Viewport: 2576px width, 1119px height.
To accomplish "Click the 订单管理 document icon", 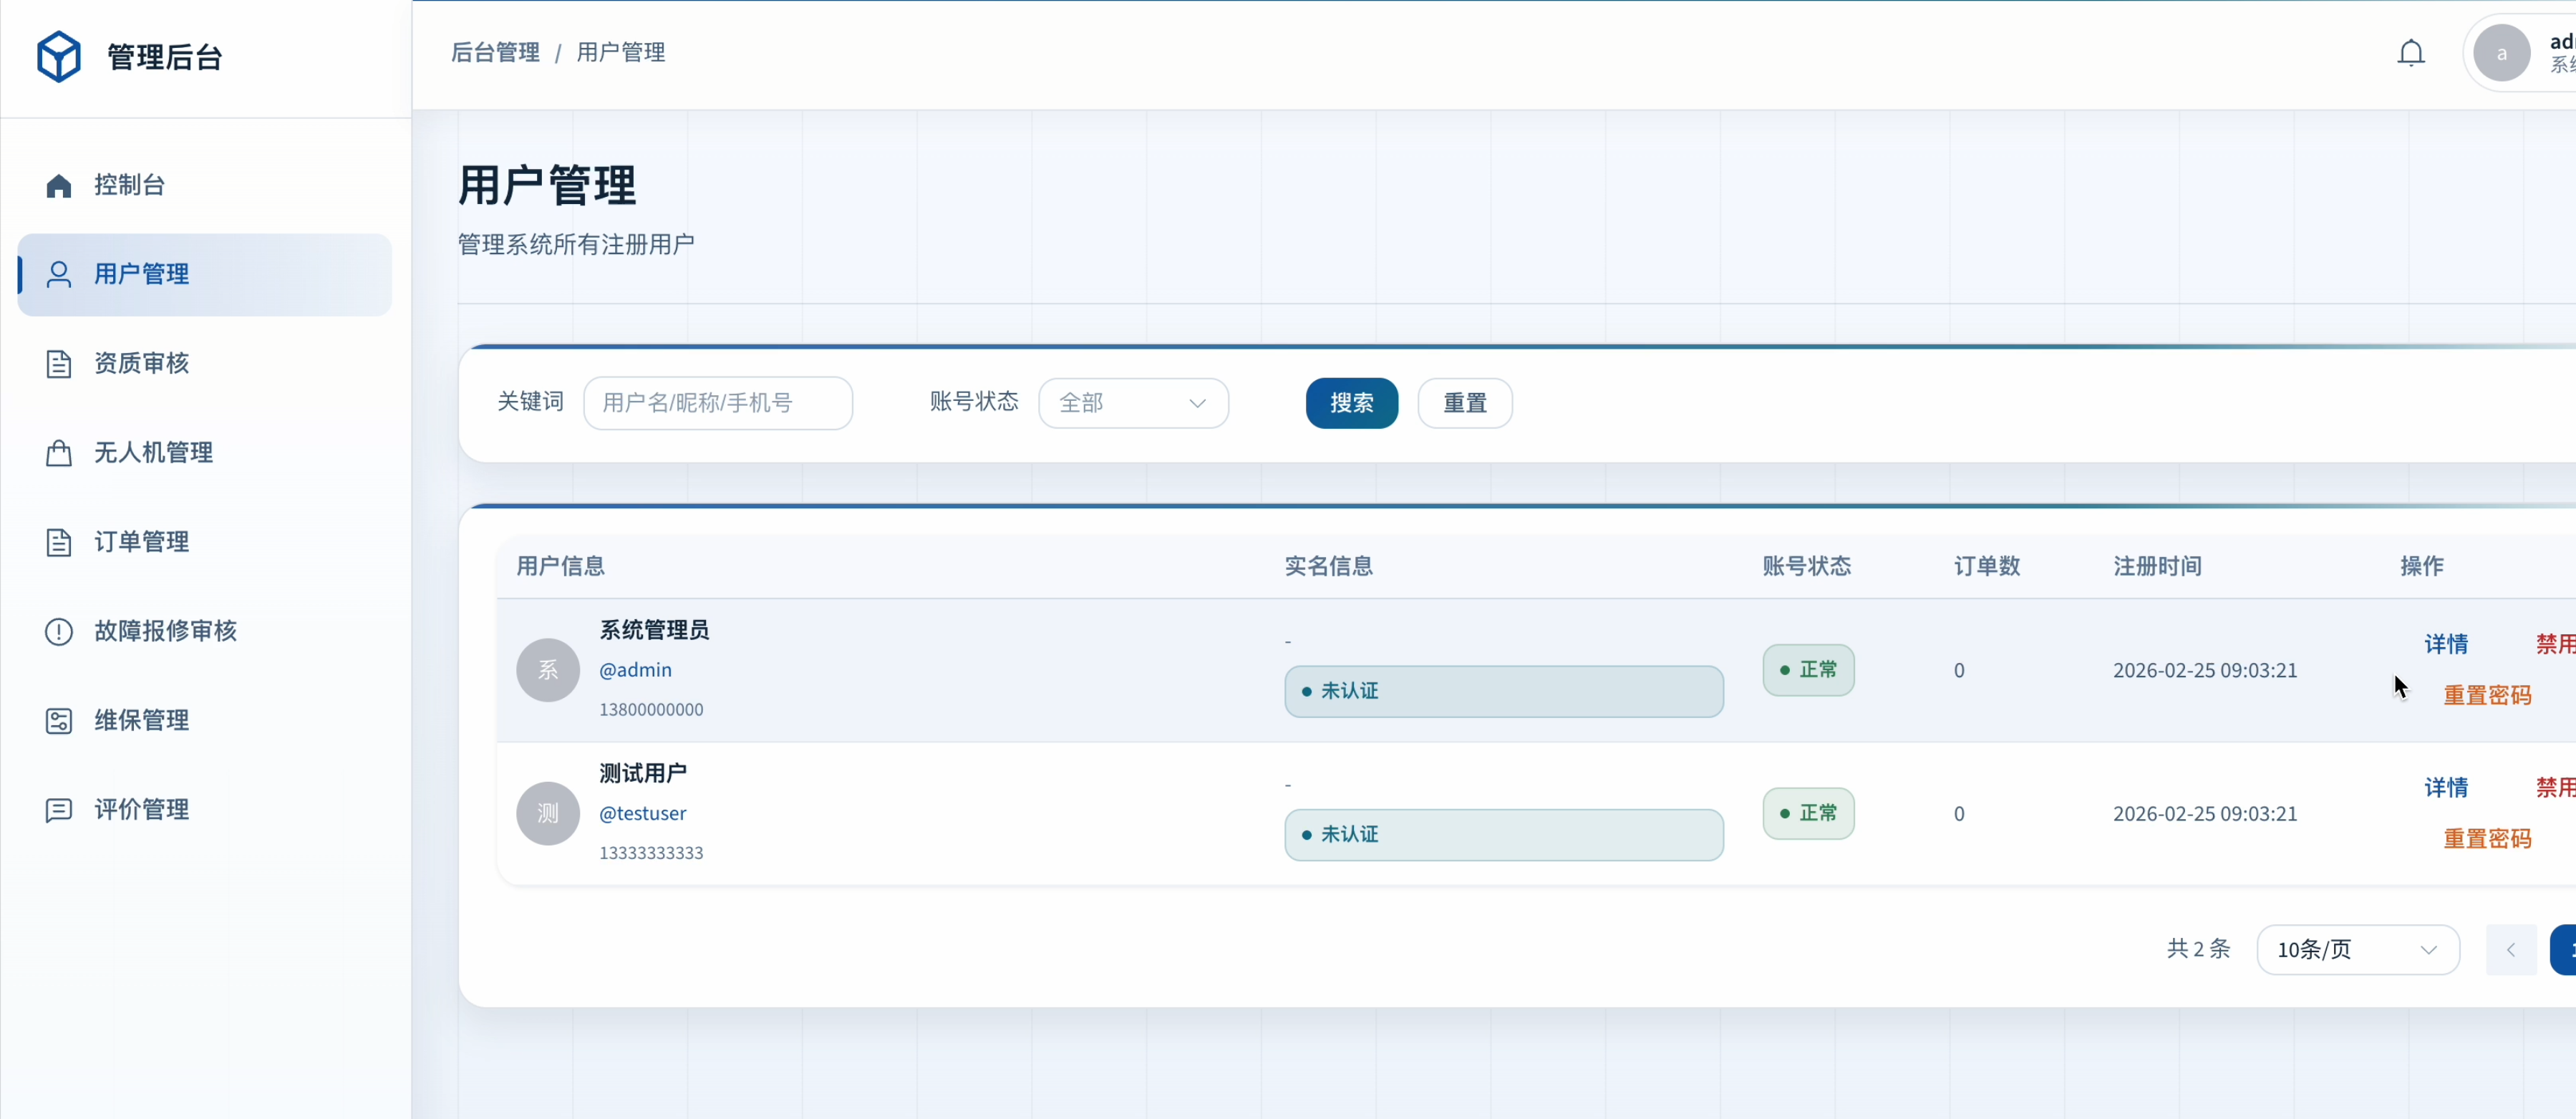I will click(59, 542).
